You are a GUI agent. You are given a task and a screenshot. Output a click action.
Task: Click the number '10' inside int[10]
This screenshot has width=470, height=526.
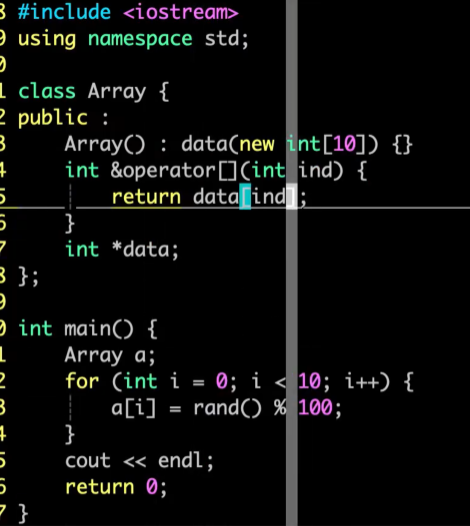(345, 144)
